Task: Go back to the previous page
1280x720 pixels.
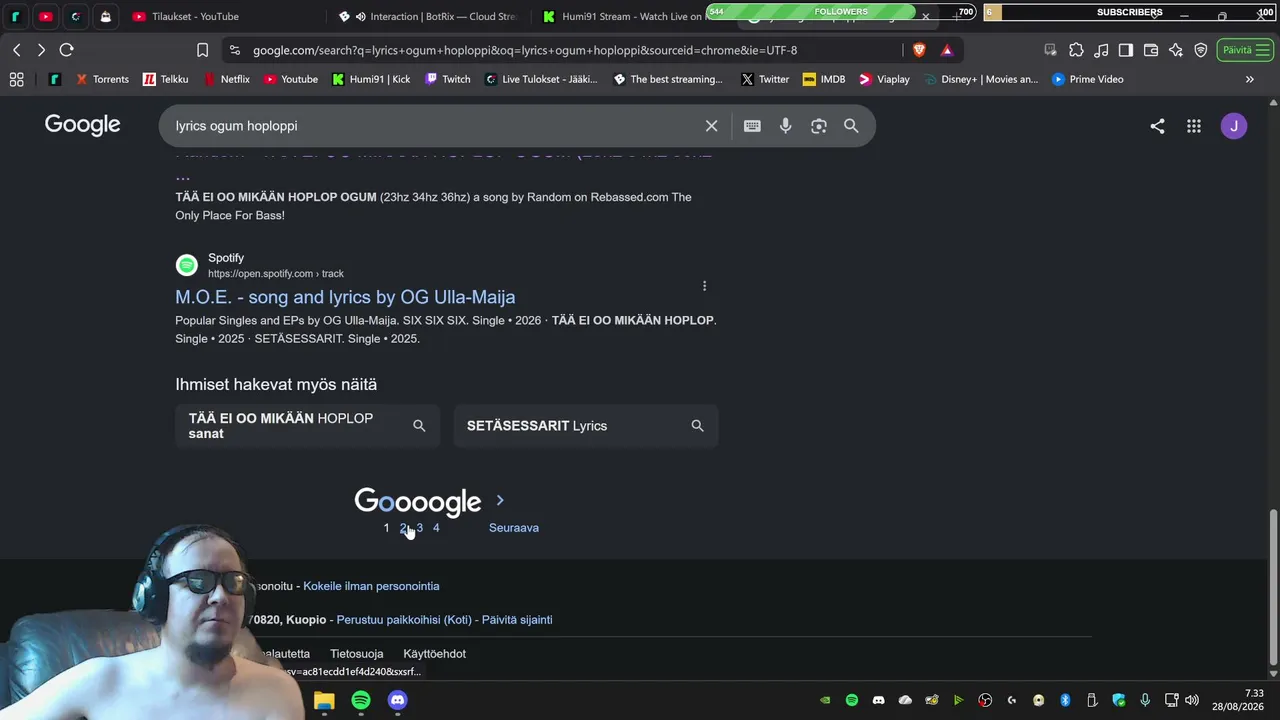Action: (17, 50)
